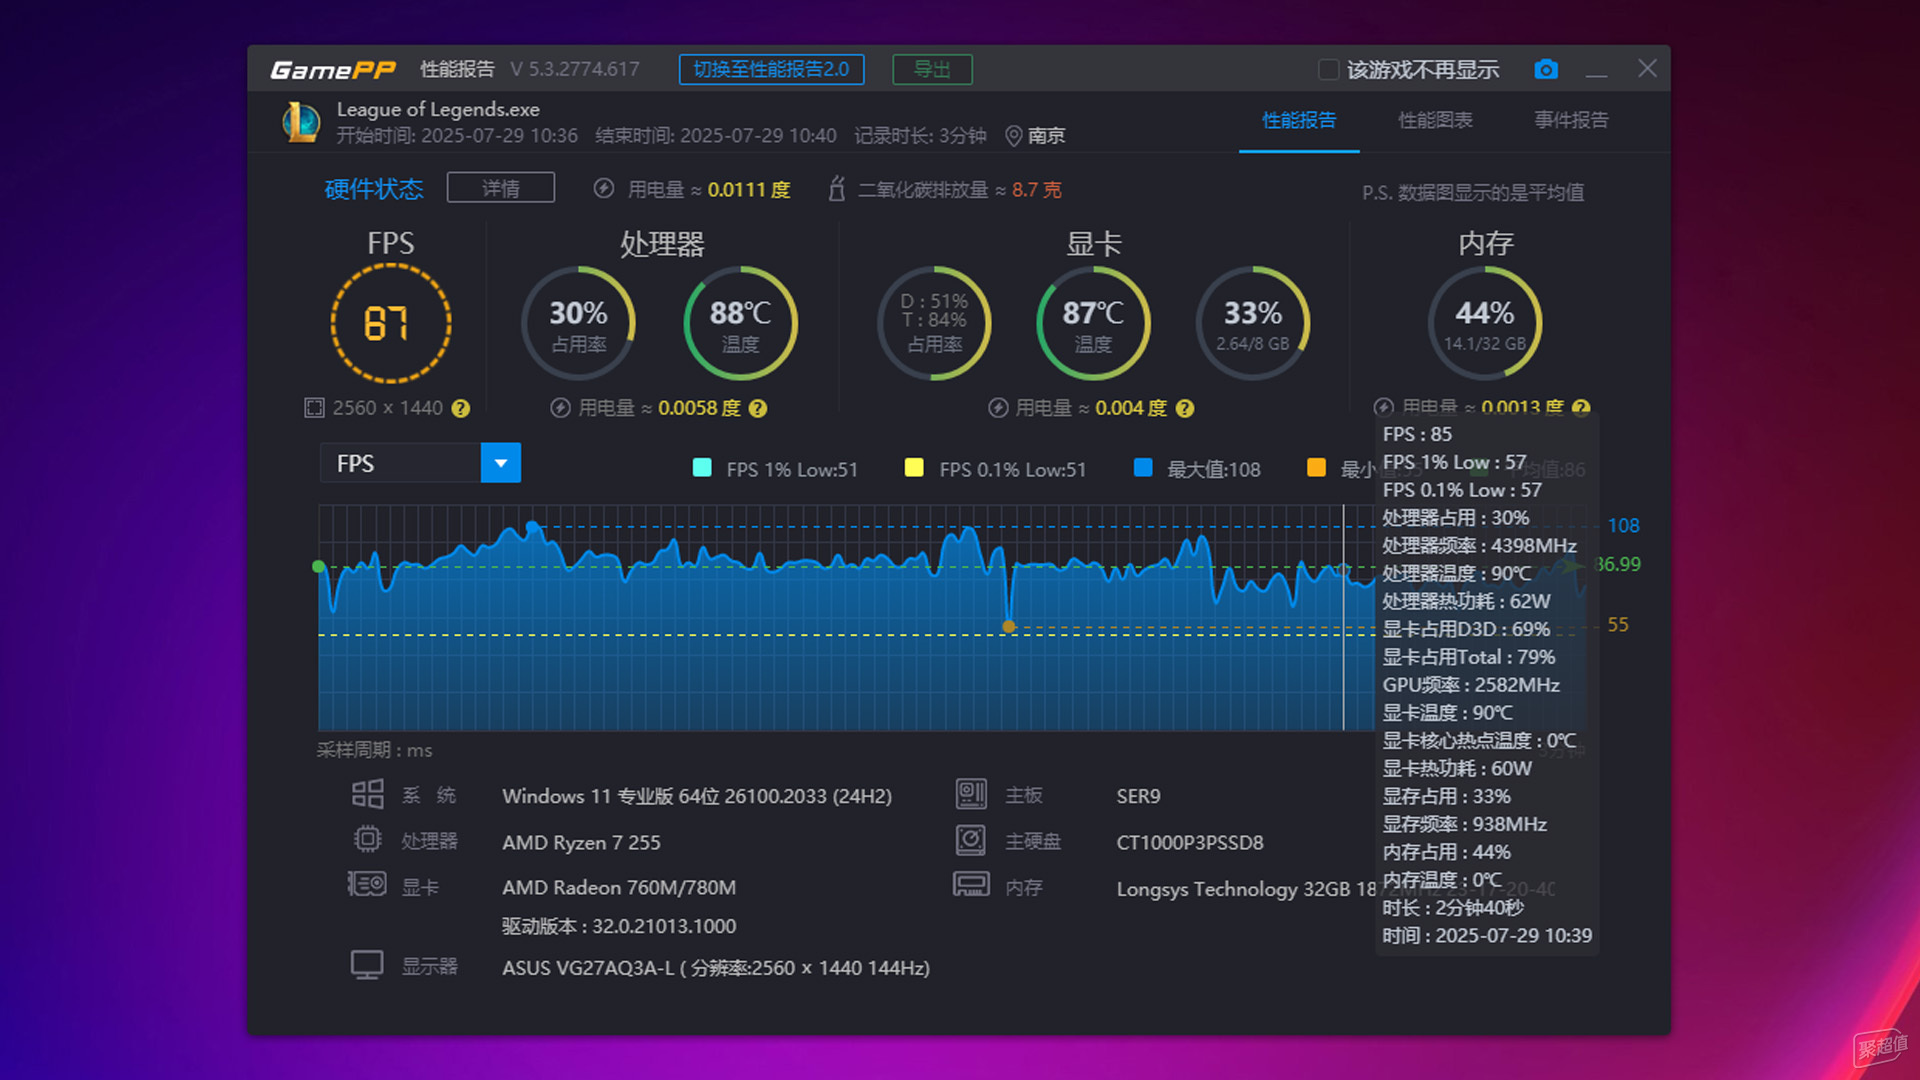Viewport: 1920px width, 1080px height.
Task: Click the processor 88℃ temperature gauge
Action: 740,323
